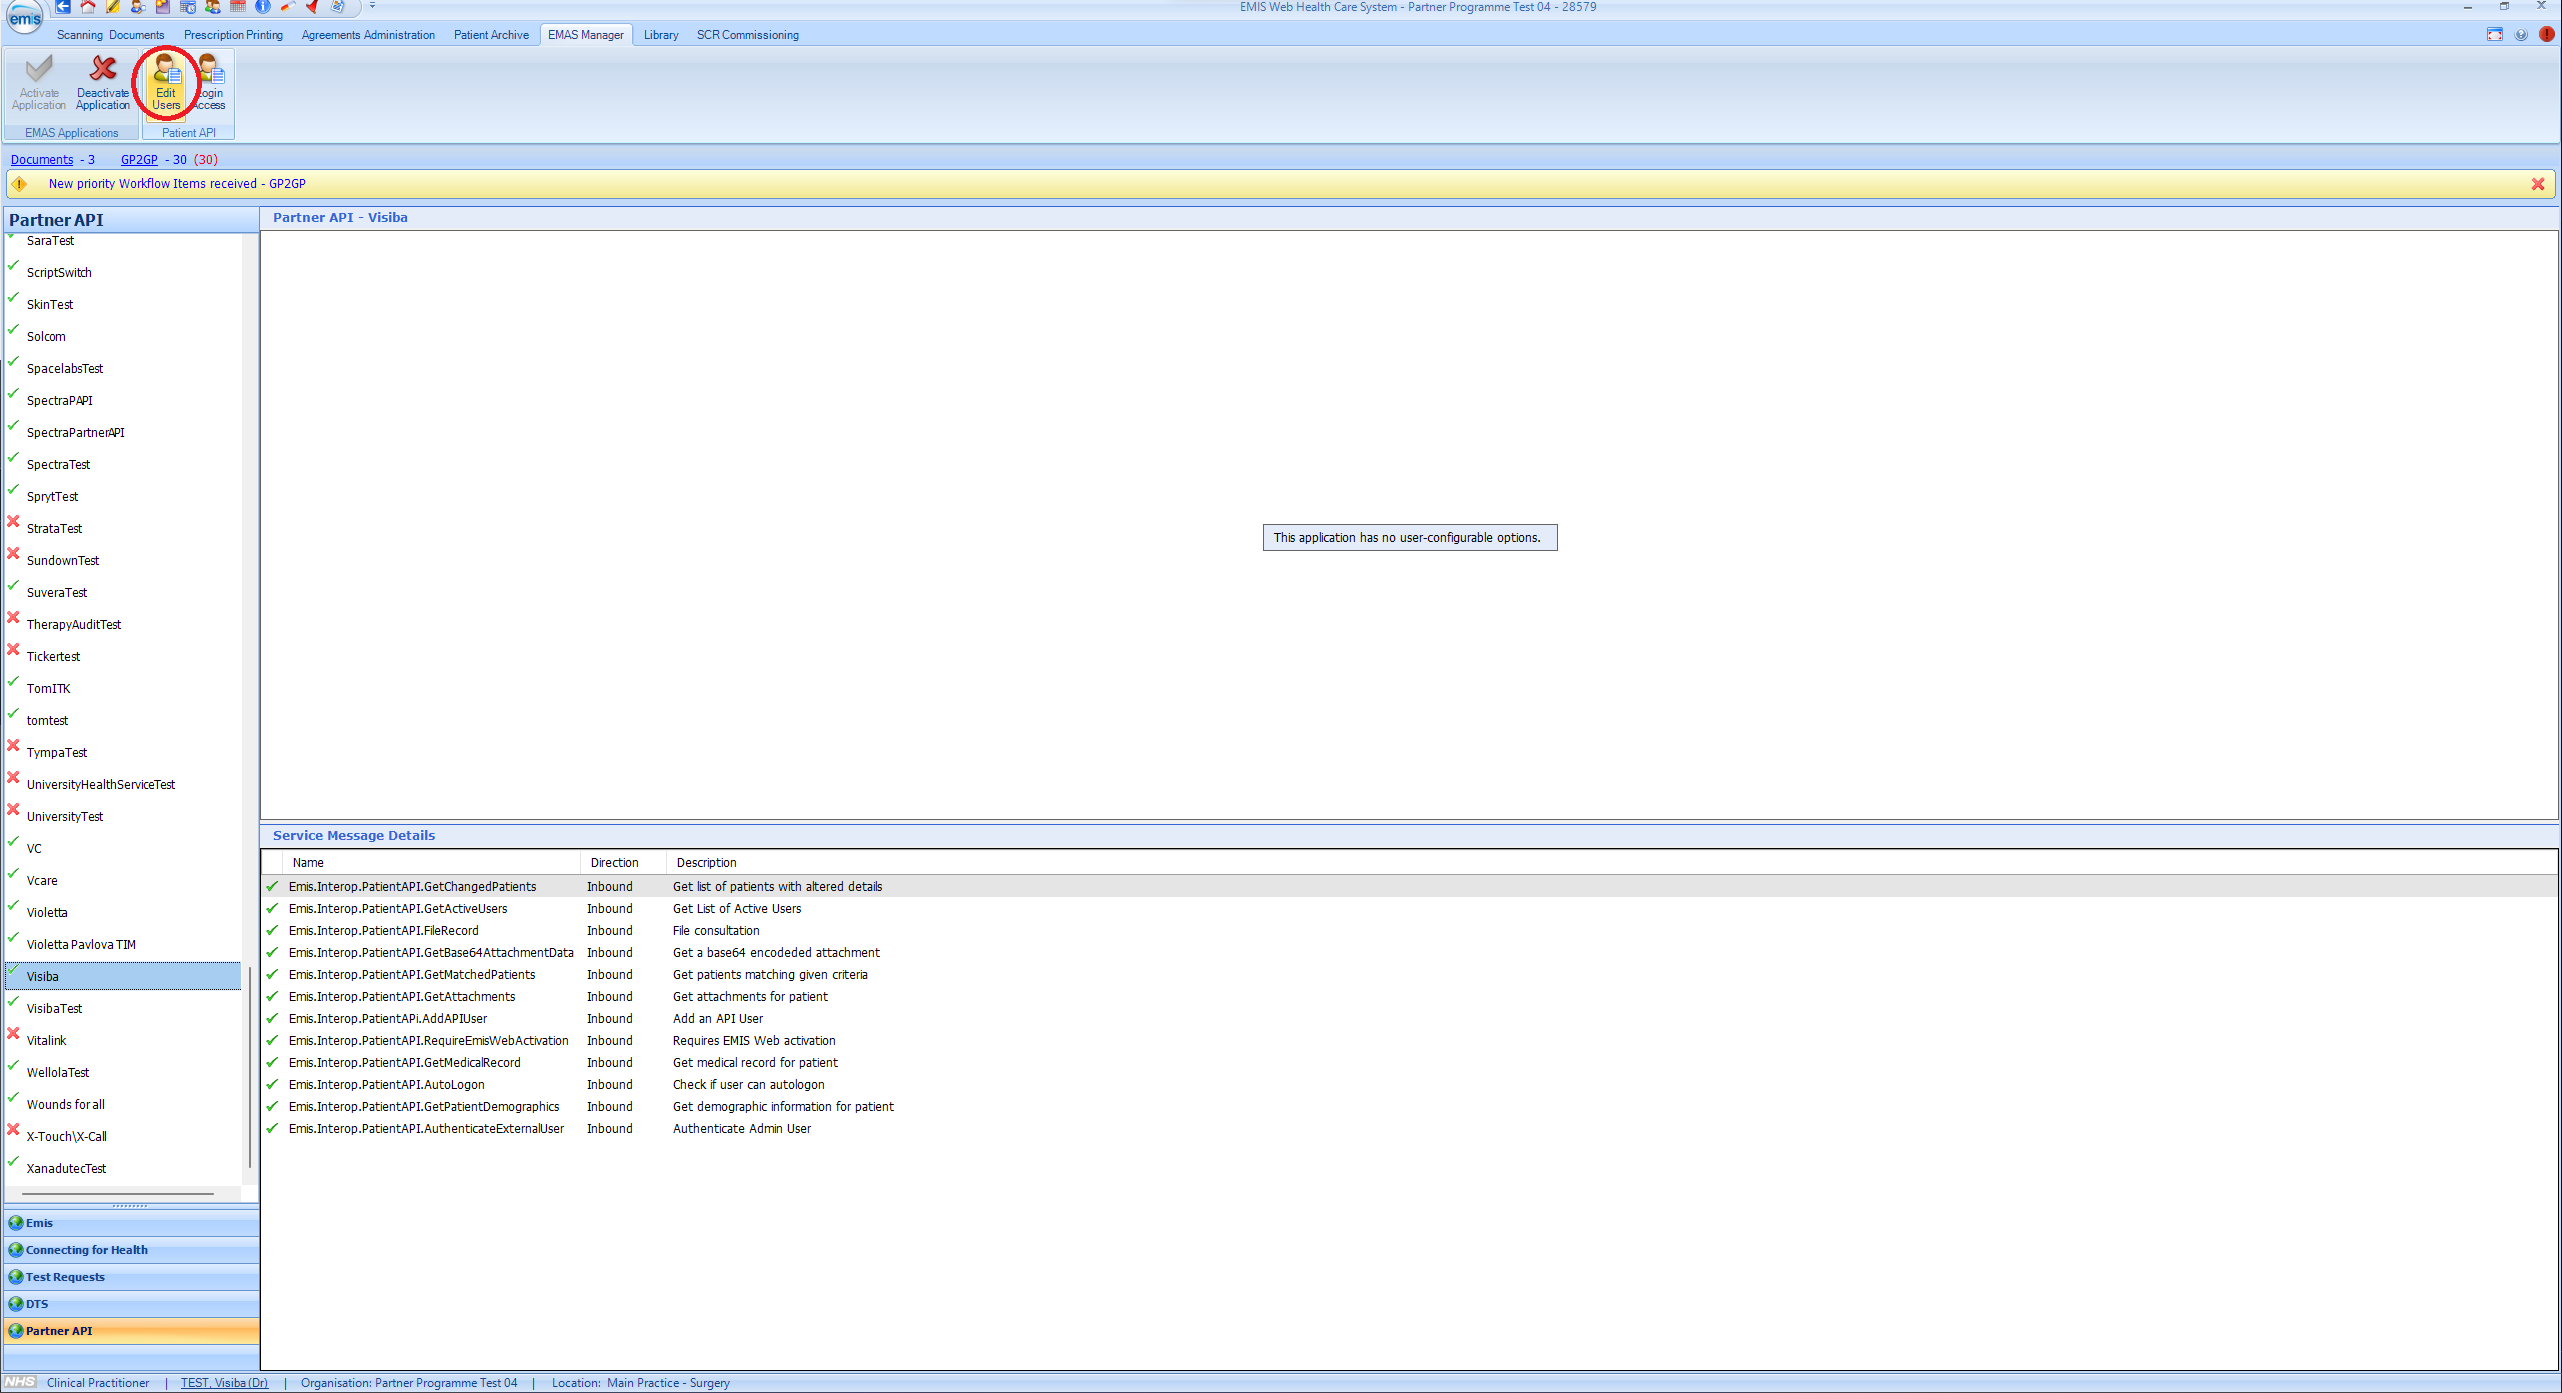Image resolution: width=2562 pixels, height=1393 pixels.
Task: Select AutoLogon message row
Action: pos(1409,1085)
